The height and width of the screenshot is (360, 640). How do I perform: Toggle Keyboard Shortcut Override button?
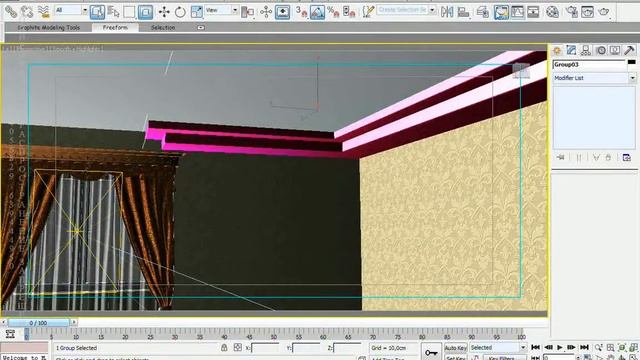click(x=282, y=12)
